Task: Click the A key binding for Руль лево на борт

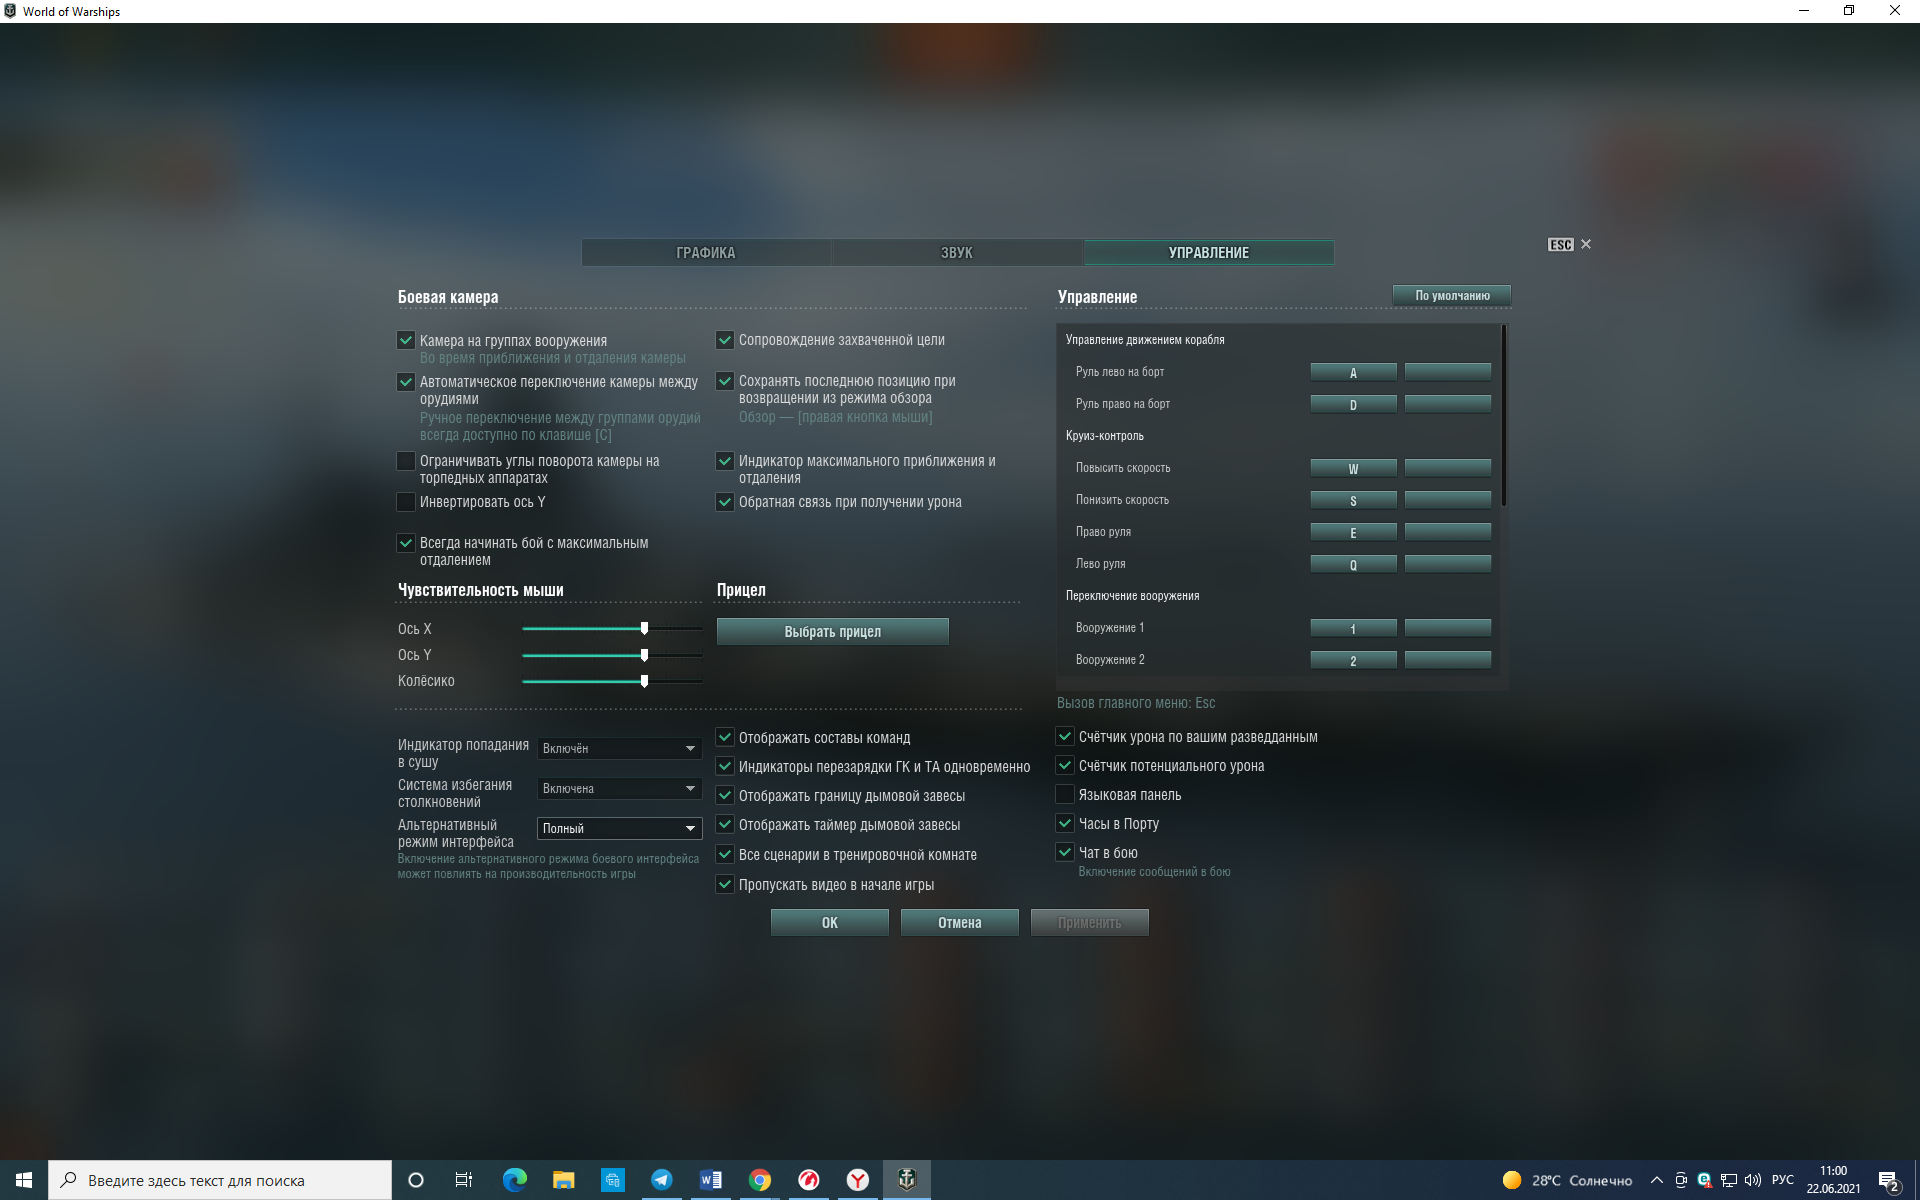Action: [x=1353, y=373]
